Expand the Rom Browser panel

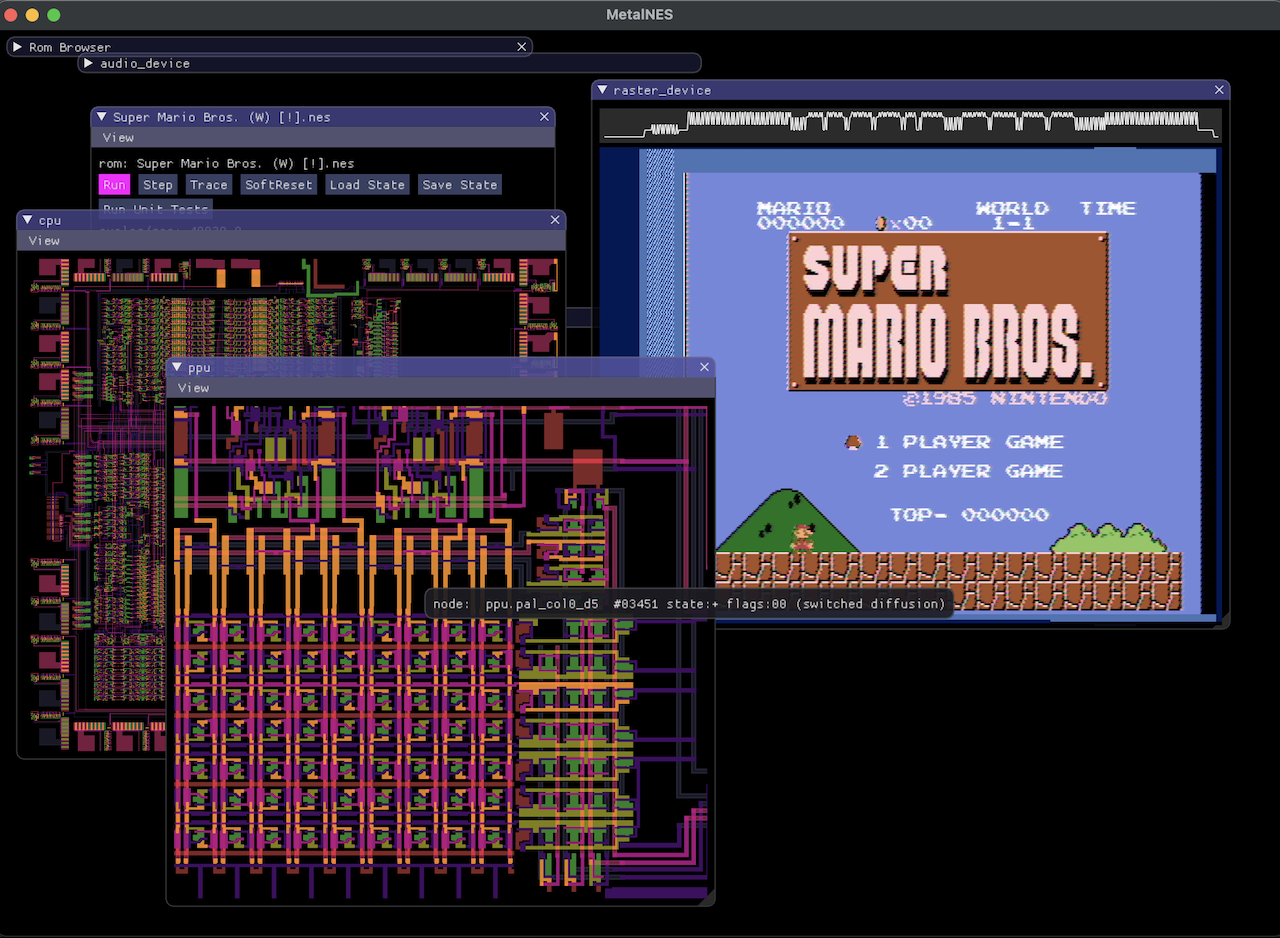(16, 46)
